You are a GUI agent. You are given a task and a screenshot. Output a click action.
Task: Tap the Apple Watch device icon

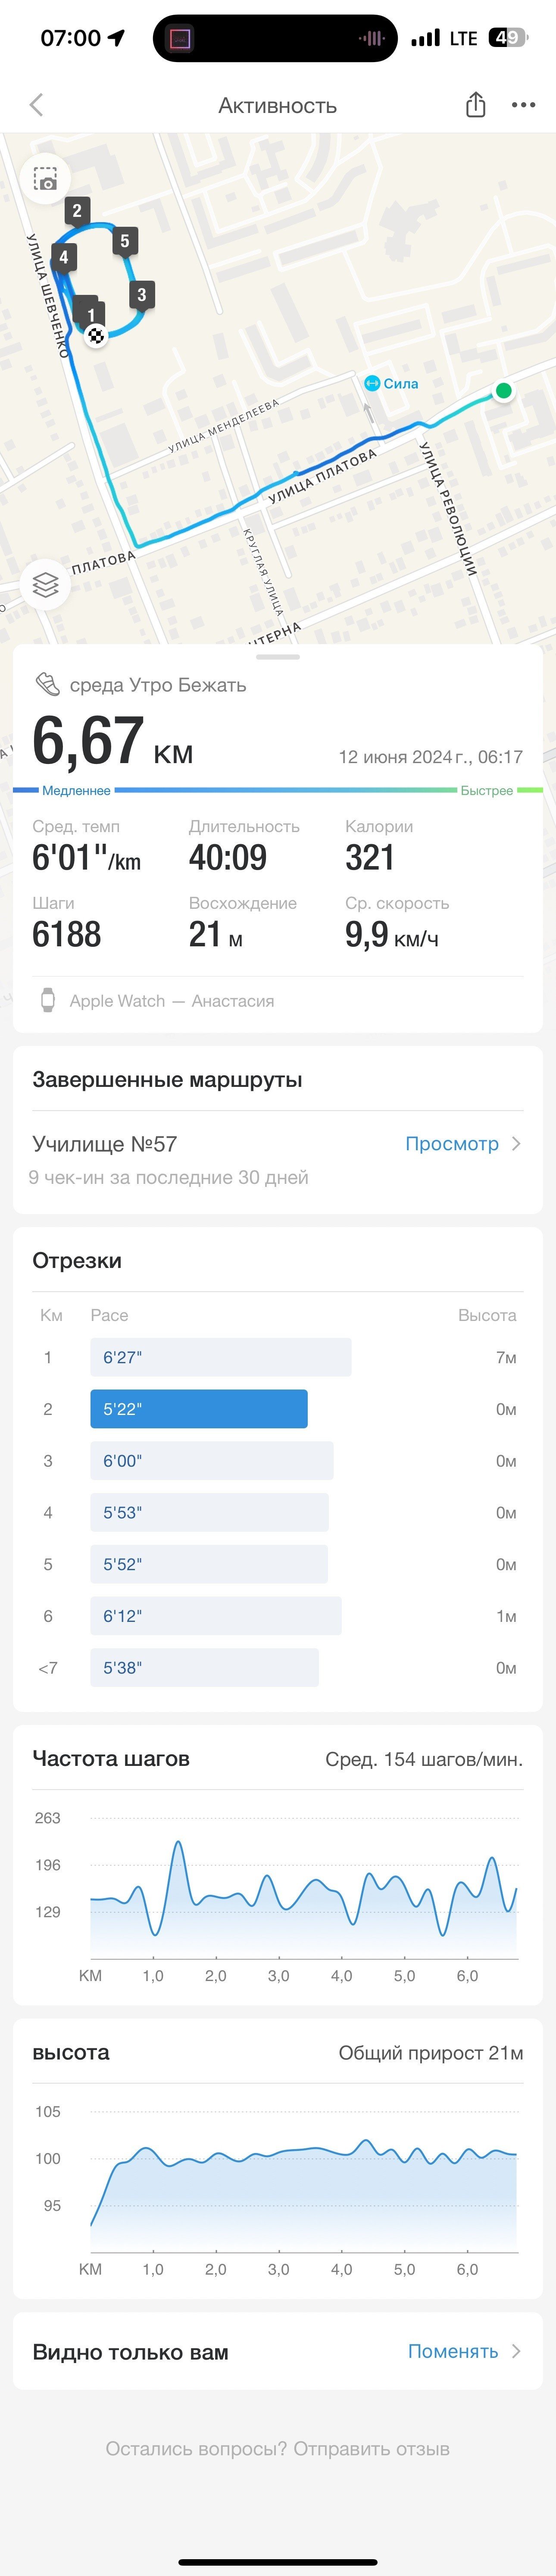(47, 1000)
